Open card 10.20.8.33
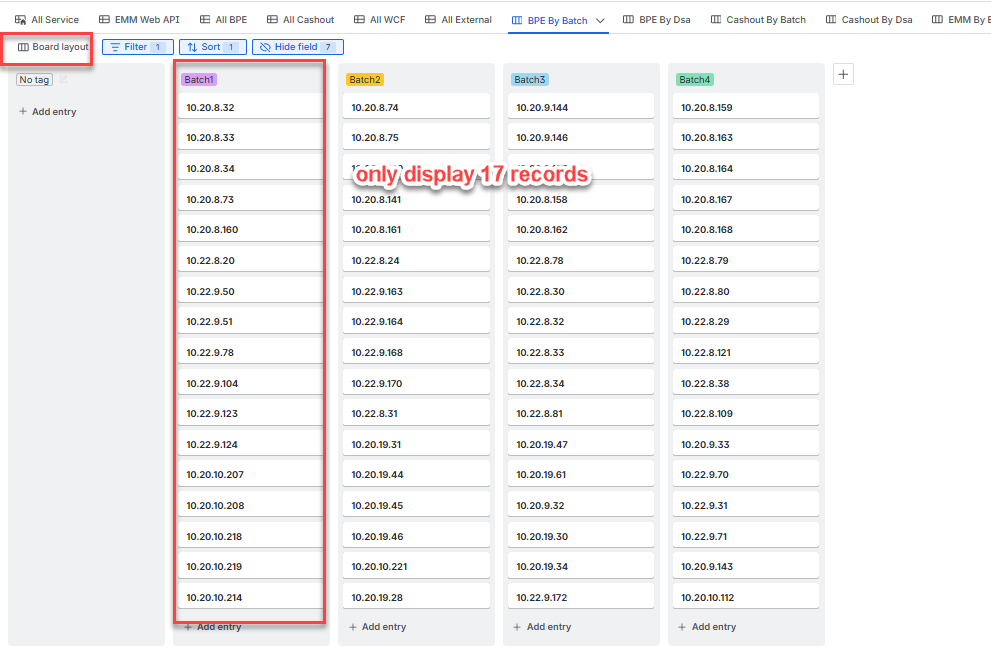Screen dimensions: 991x672 point(251,137)
